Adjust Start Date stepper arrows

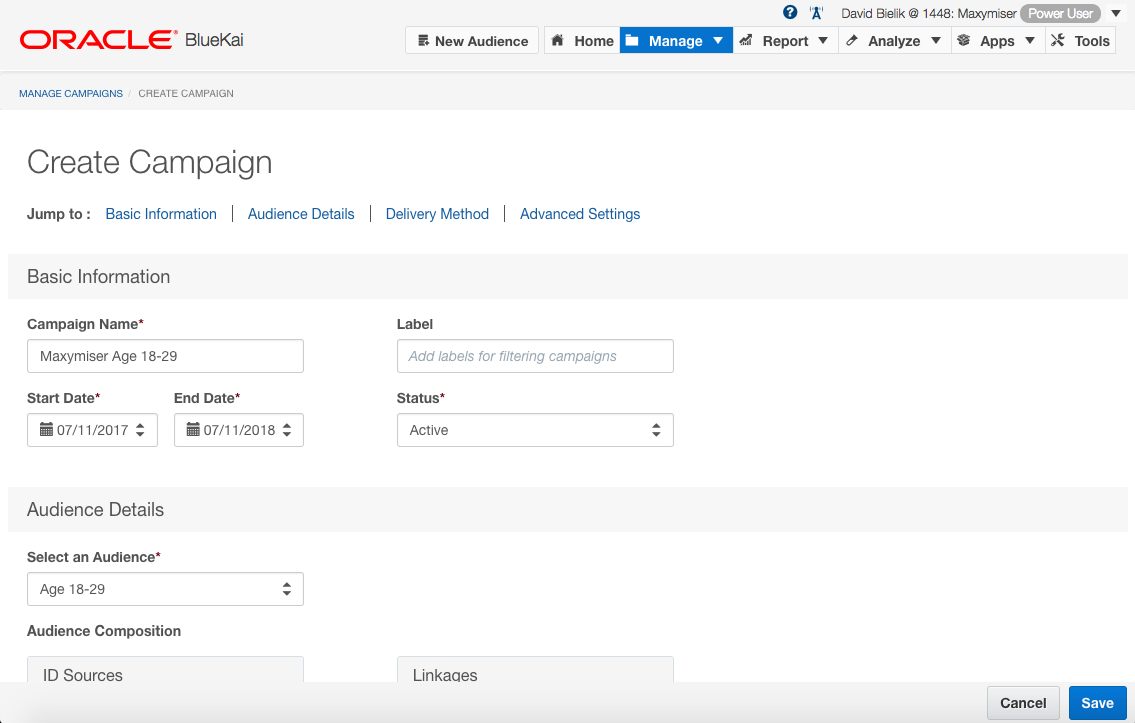[140, 430]
